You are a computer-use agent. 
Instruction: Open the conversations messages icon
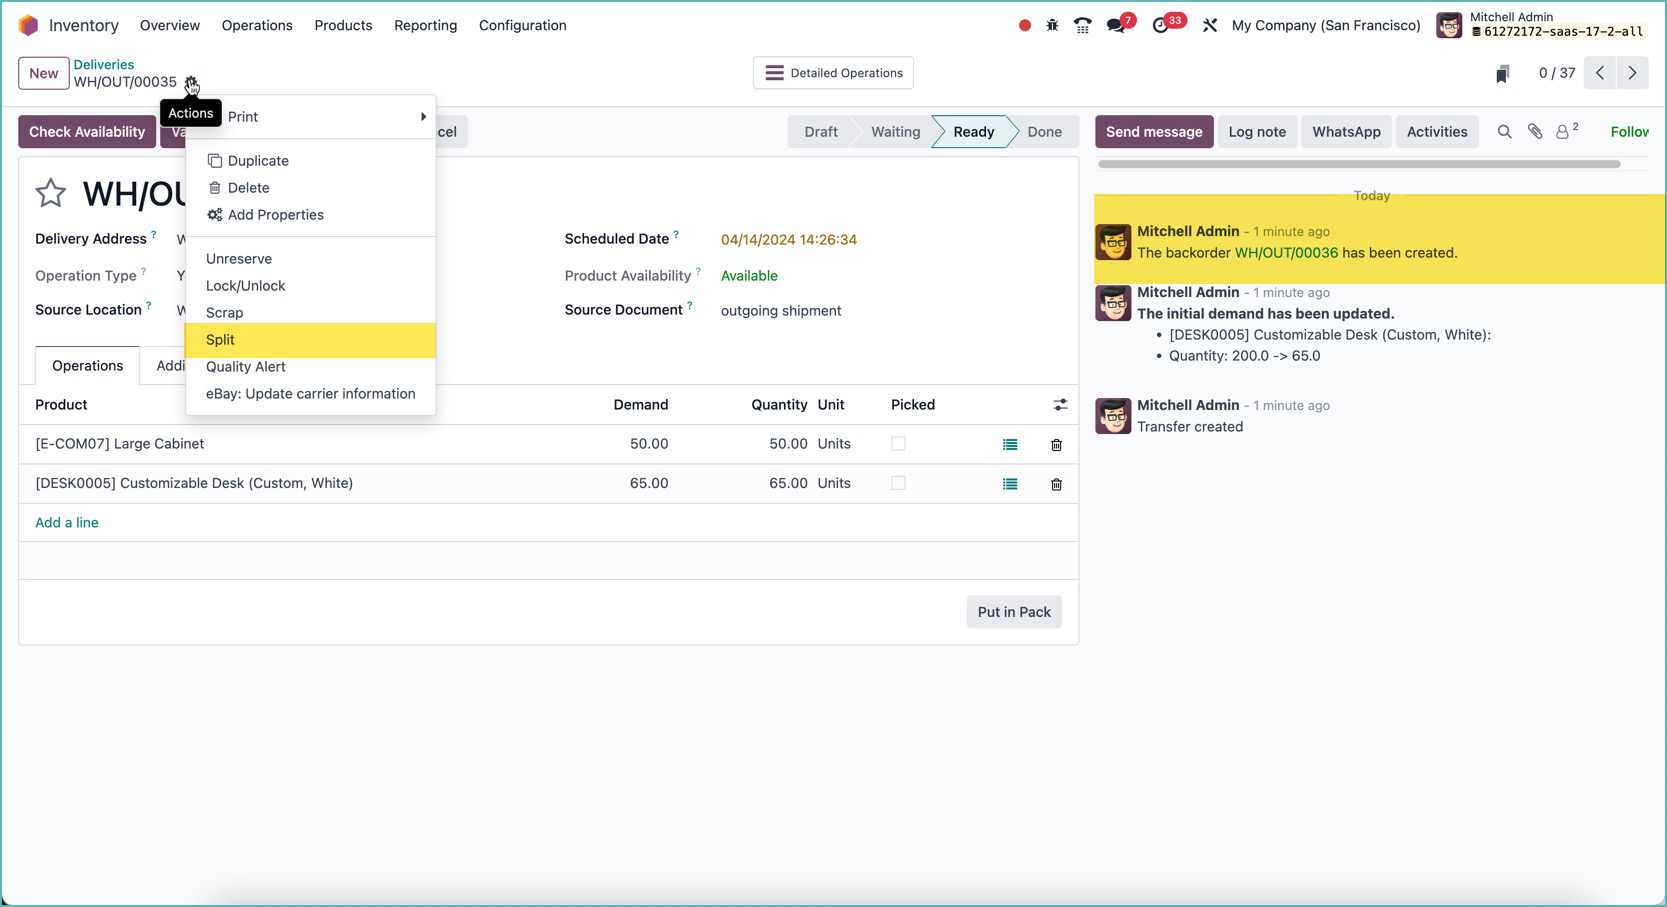coord(1116,26)
